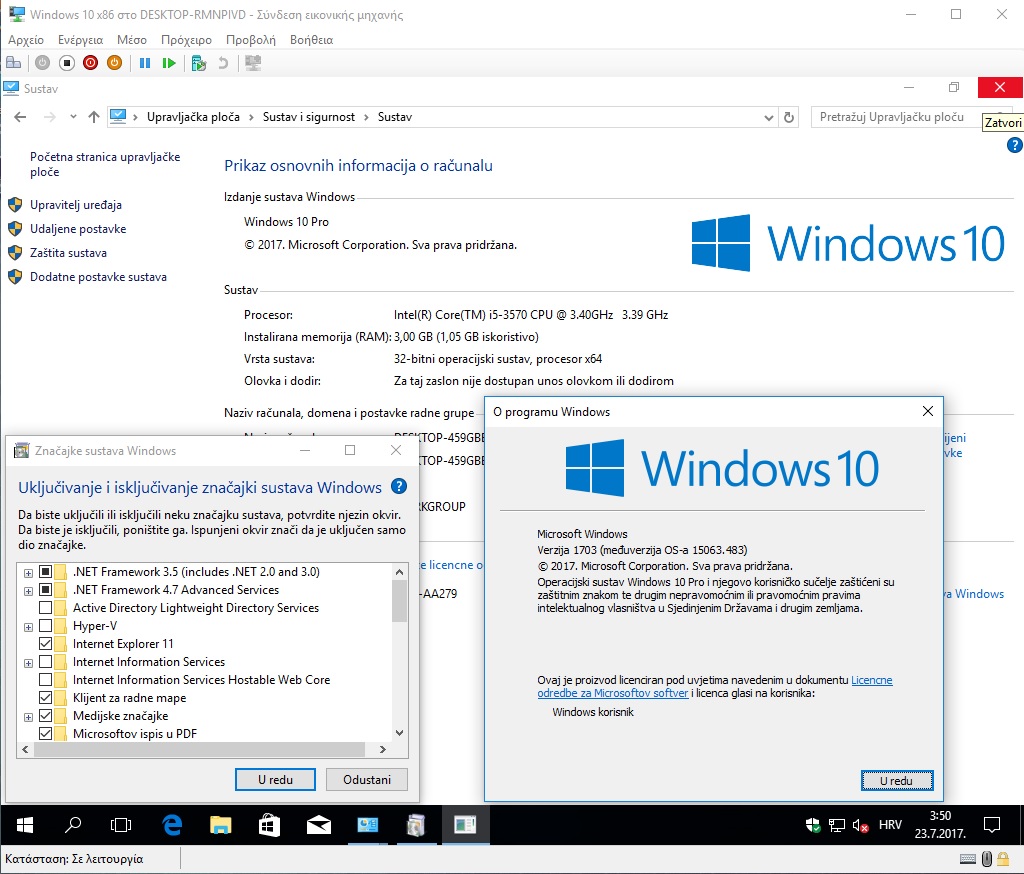The width and height of the screenshot is (1024, 874).
Task: Open the Windows Start menu
Action: click(25, 825)
